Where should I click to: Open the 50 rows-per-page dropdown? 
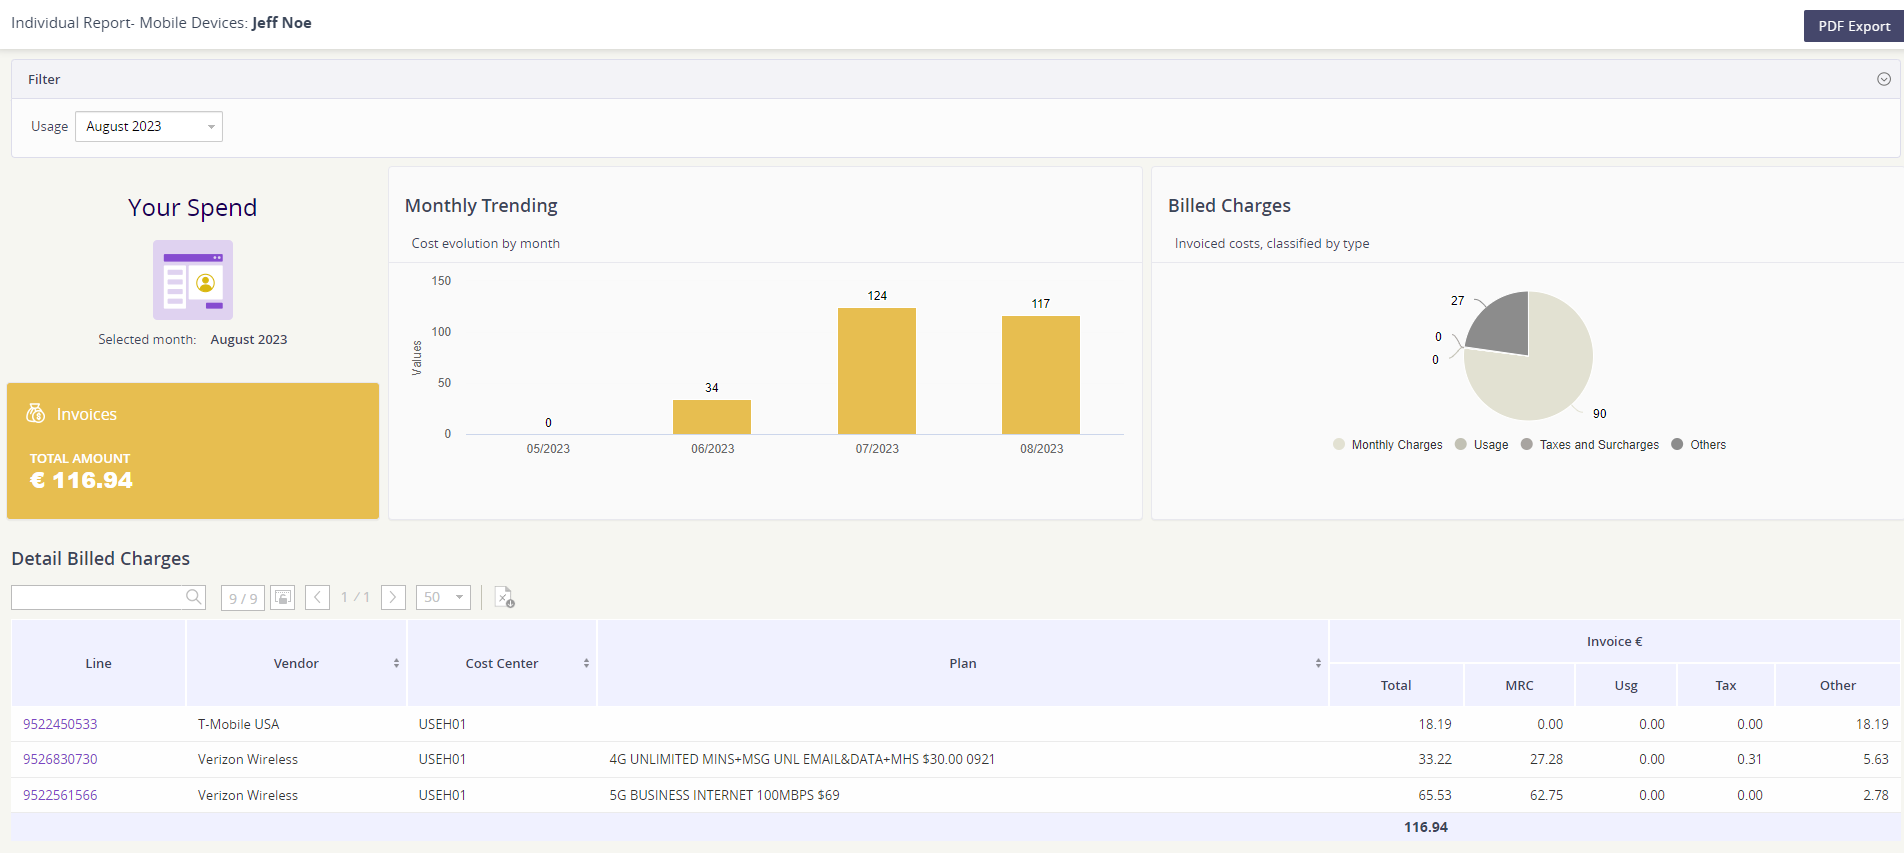click(x=443, y=597)
